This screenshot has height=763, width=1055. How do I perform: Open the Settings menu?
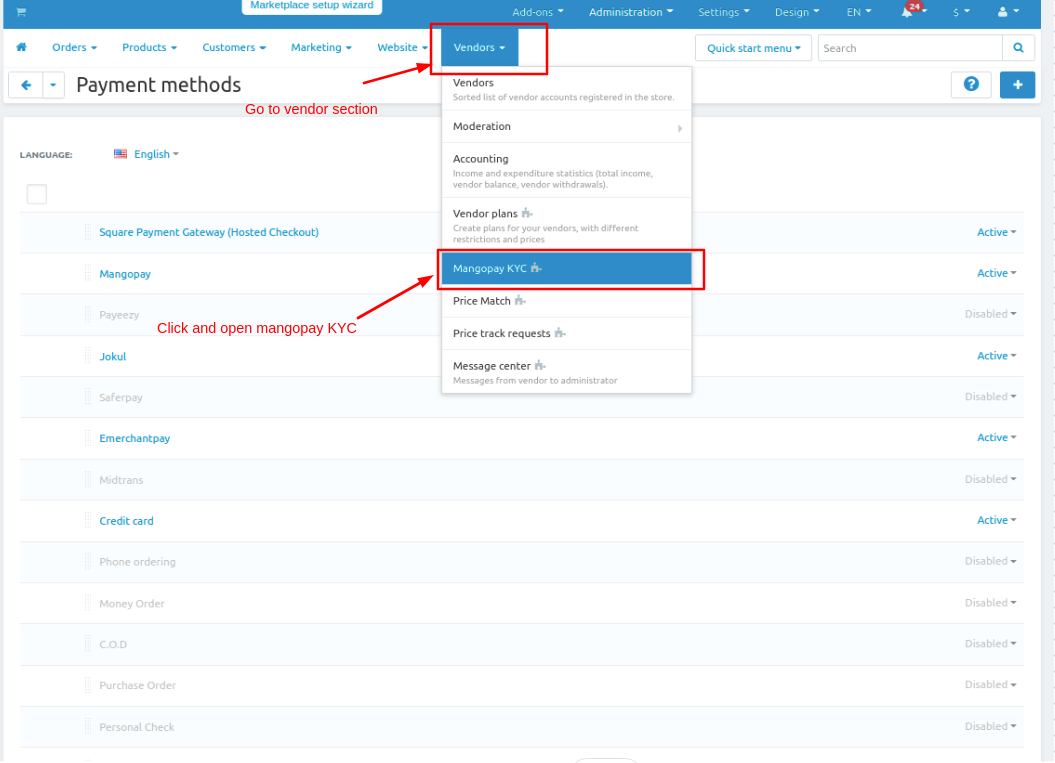(723, 12)
